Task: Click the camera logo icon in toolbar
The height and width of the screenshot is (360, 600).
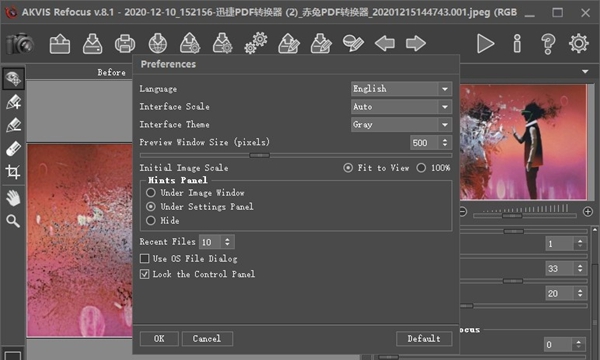Action: tap(20, 43)
